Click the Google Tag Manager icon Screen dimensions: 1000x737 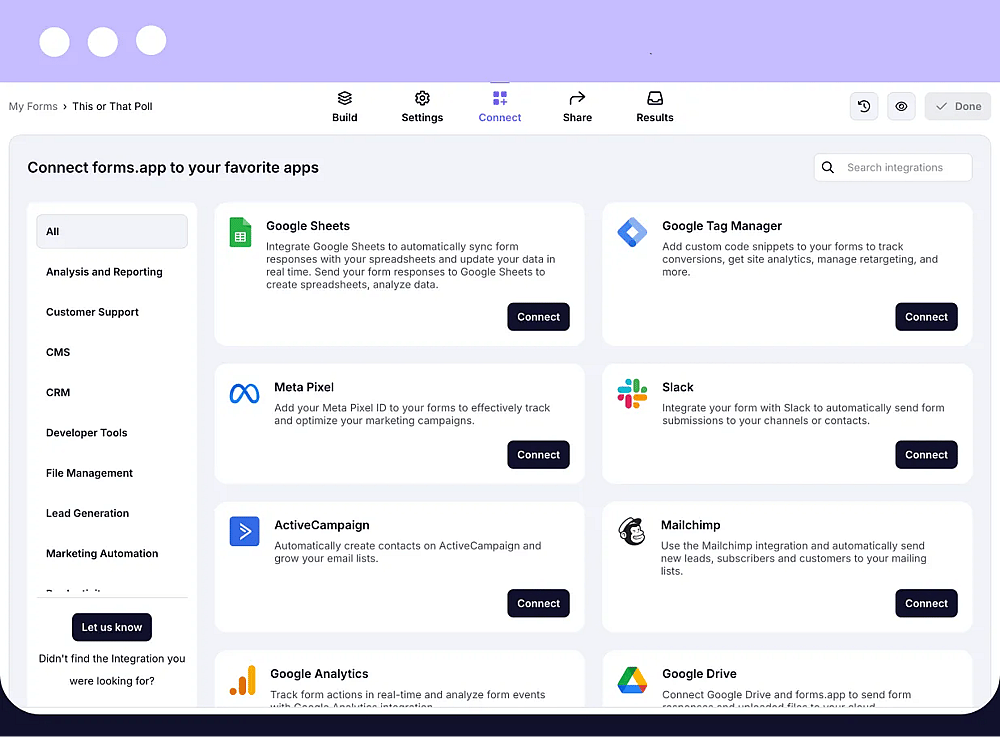pyautogui.click(x=632, y=232)
